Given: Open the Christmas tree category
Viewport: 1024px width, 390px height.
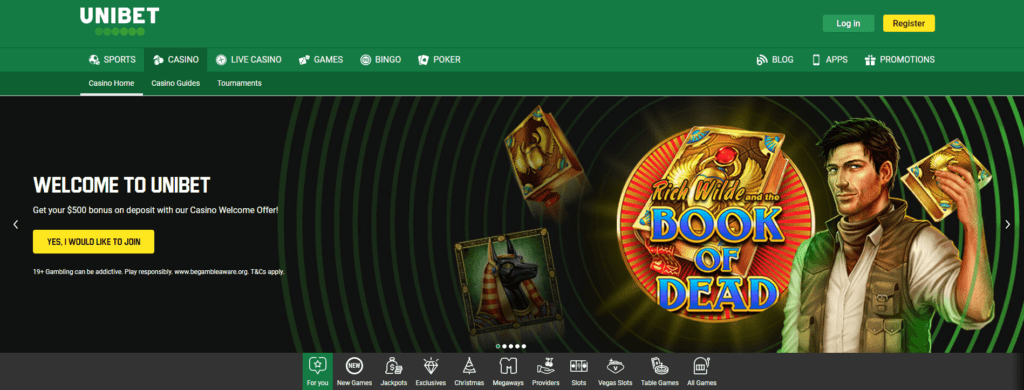Looking at the screenshot, I should pyautogui.click(x=469, y=371).
